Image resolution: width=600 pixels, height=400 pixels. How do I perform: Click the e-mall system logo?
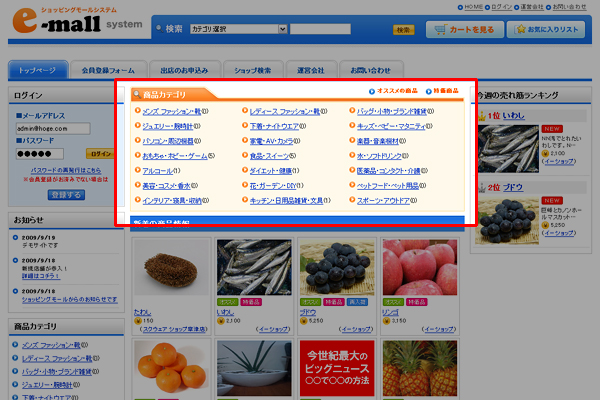(75, 28)
